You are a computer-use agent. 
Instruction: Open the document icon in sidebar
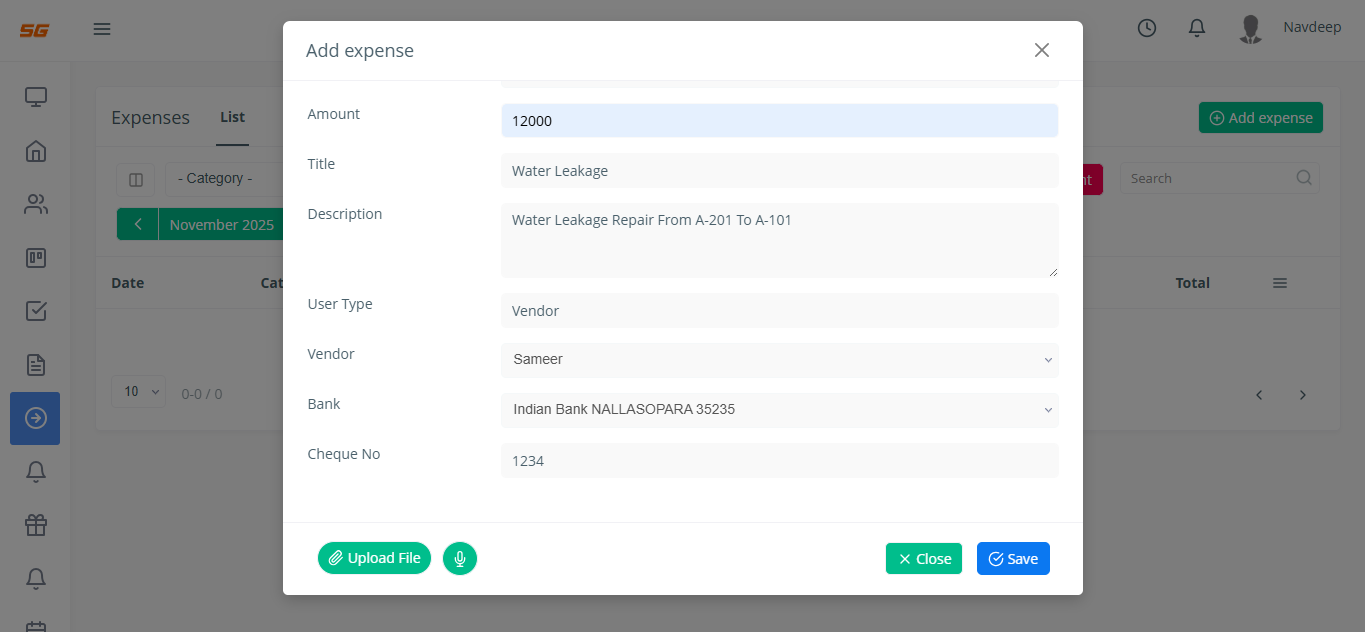pos(36,365)
